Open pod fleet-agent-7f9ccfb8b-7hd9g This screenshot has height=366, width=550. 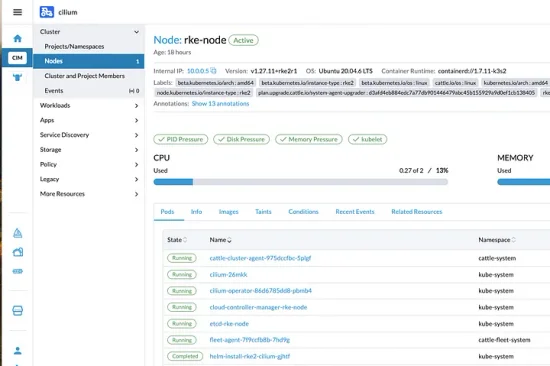(x=250, y=340)
